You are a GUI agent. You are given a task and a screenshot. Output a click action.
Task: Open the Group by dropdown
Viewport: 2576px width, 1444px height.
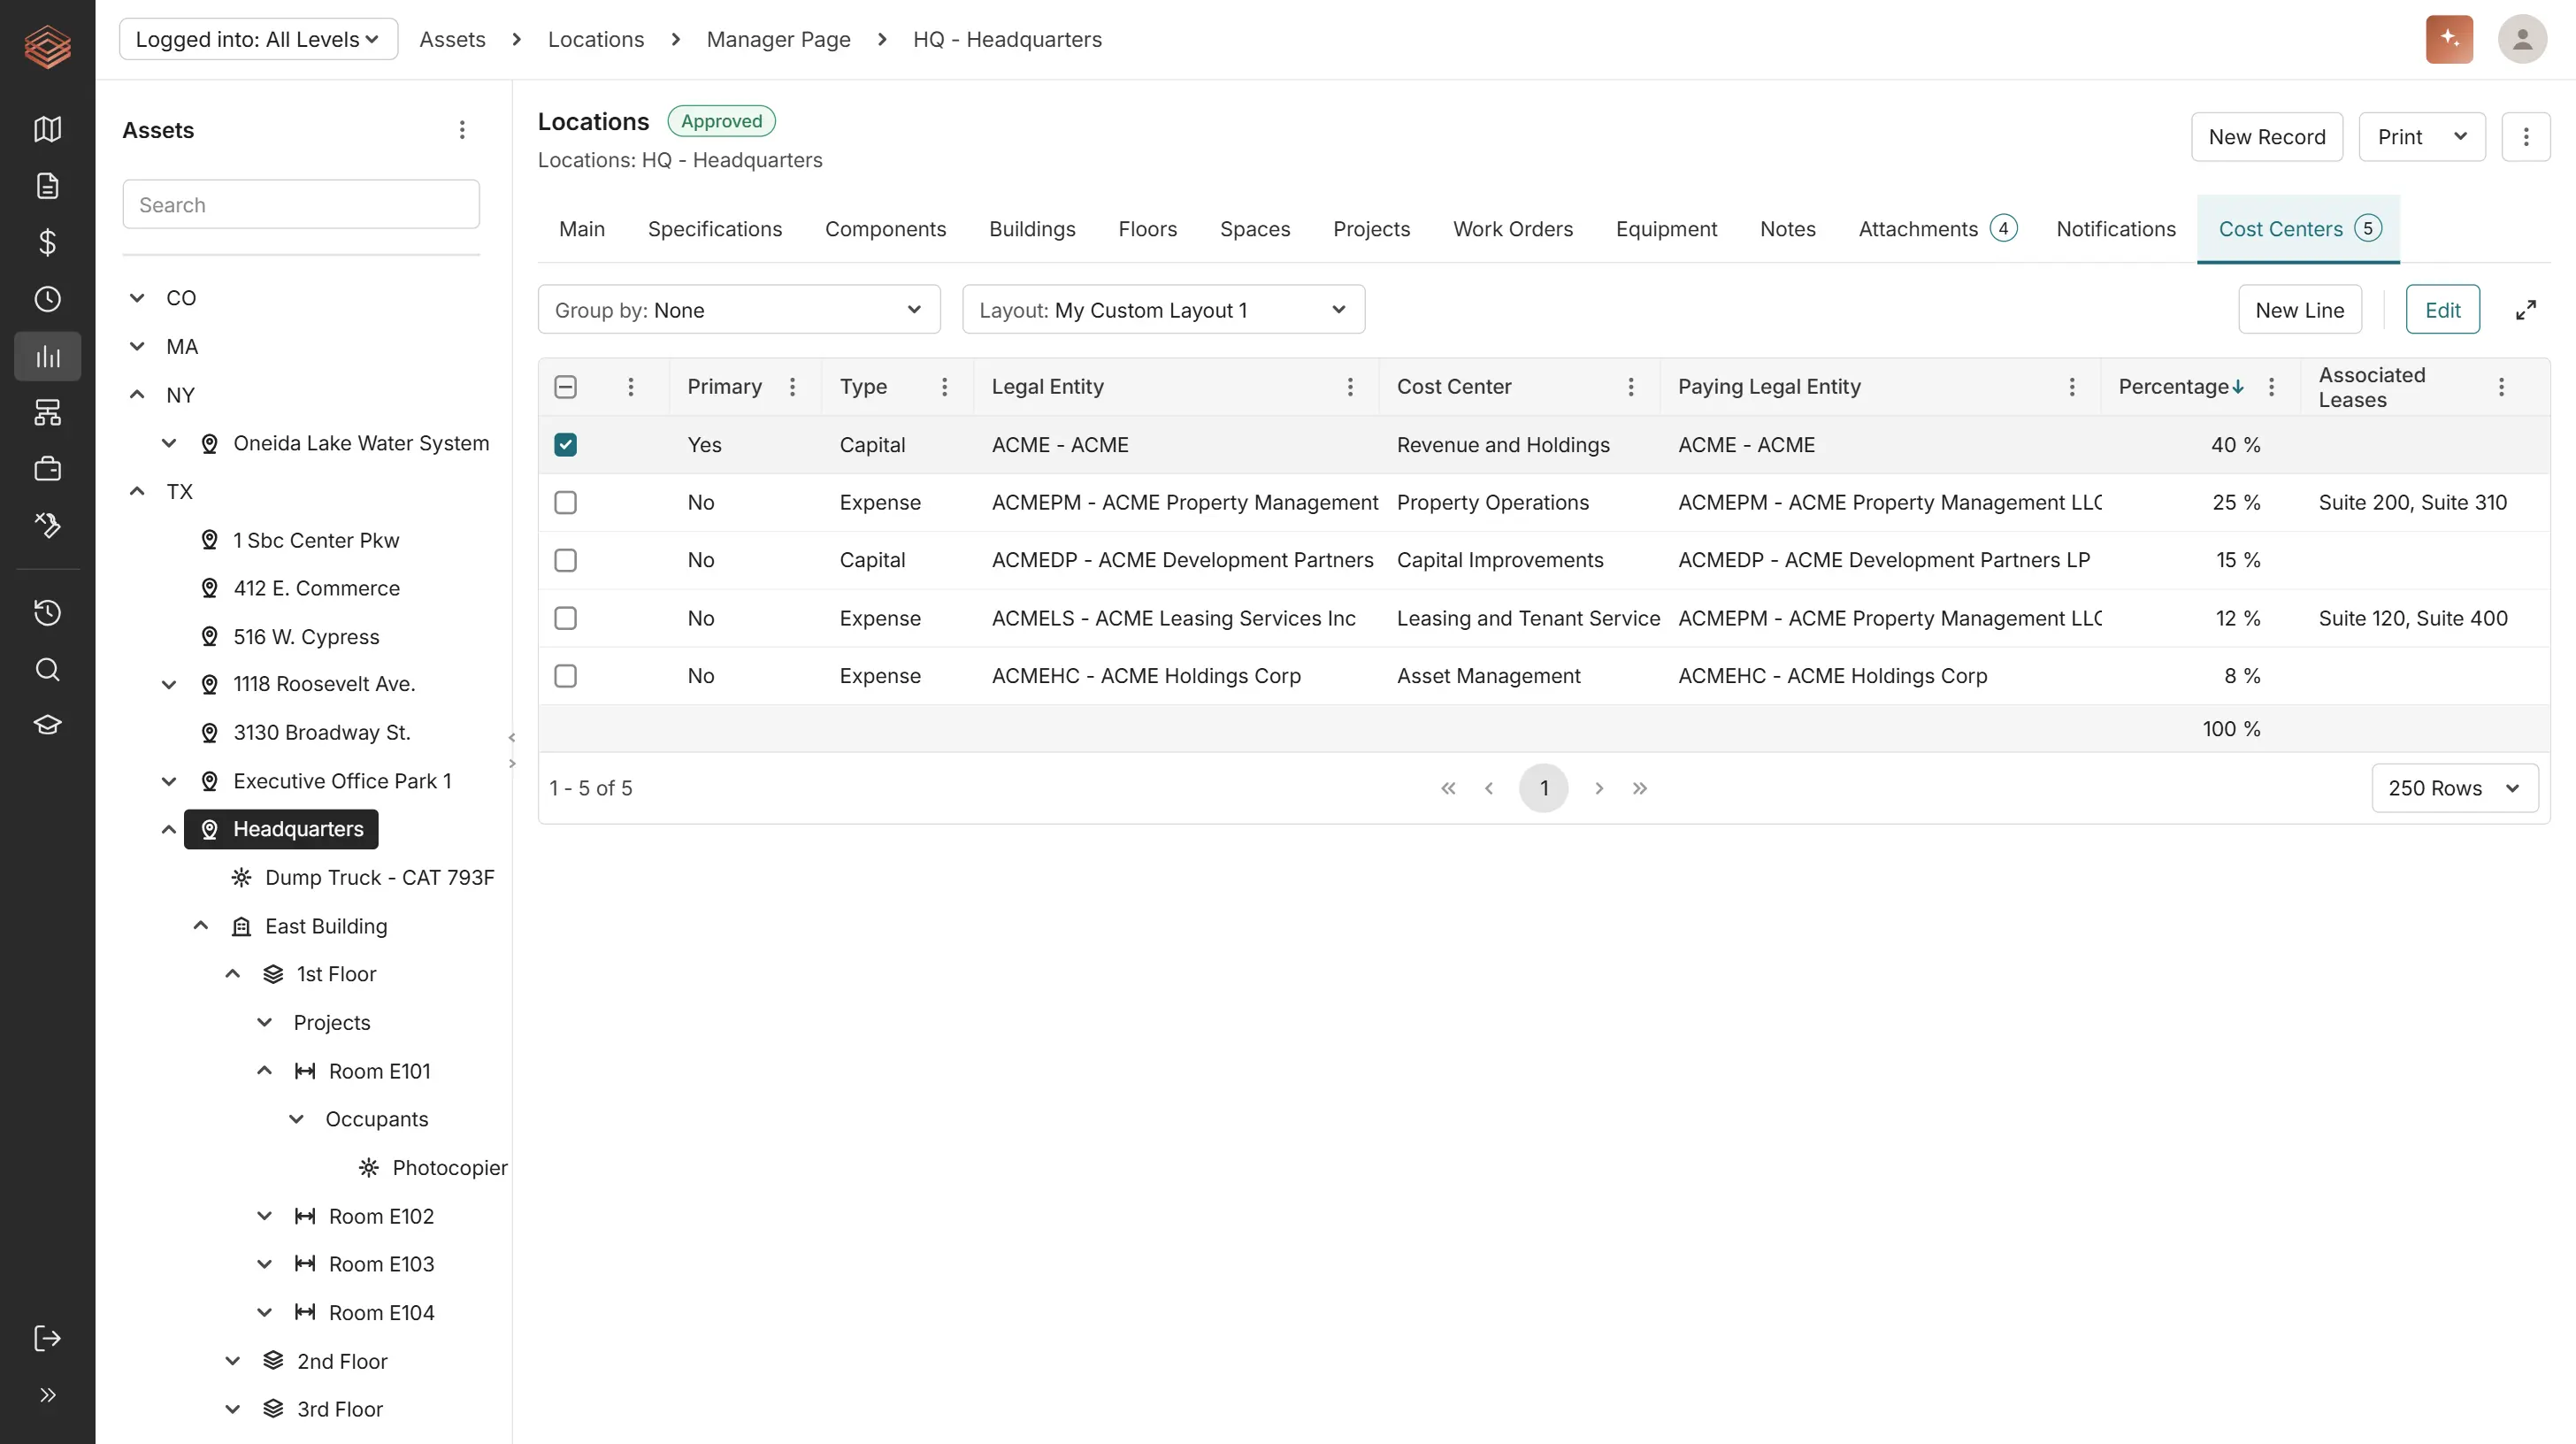coord(739,310)
